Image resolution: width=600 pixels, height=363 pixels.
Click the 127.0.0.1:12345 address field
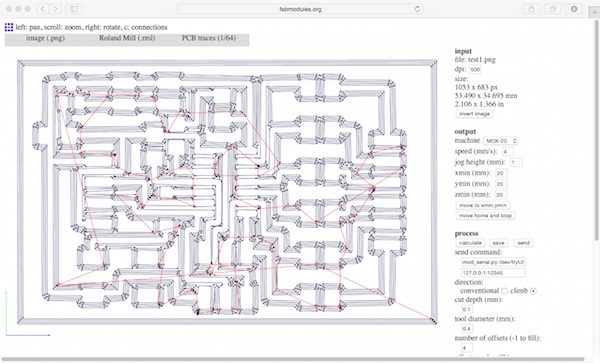(x=493, y=273)
